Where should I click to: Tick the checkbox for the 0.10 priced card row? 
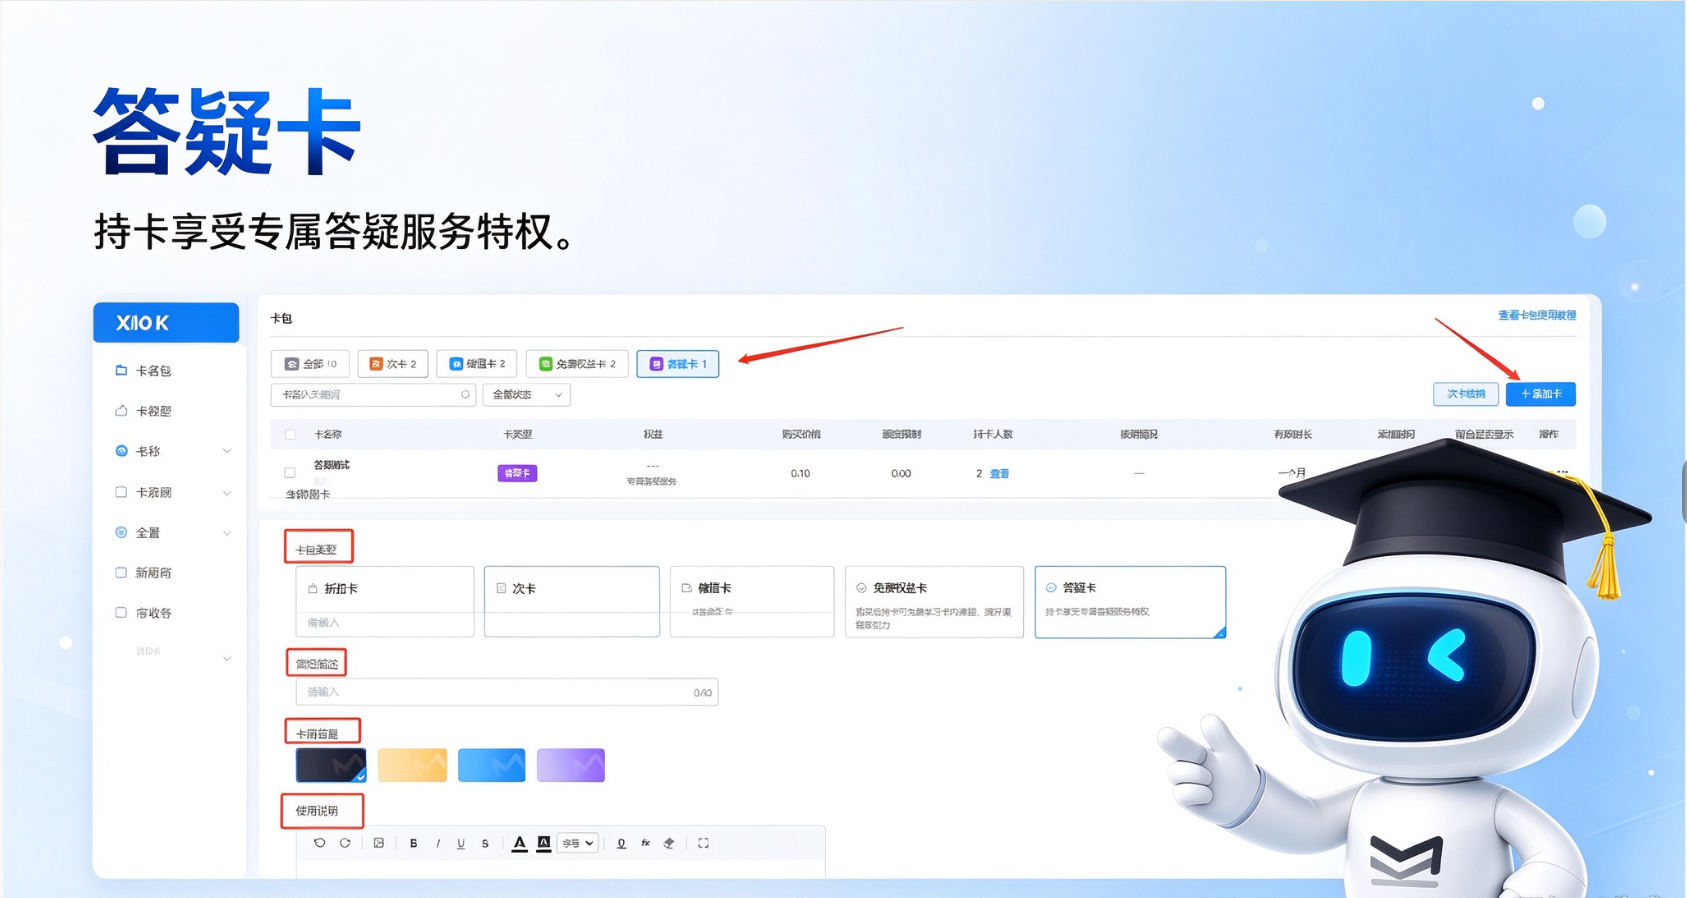(290, 473)
